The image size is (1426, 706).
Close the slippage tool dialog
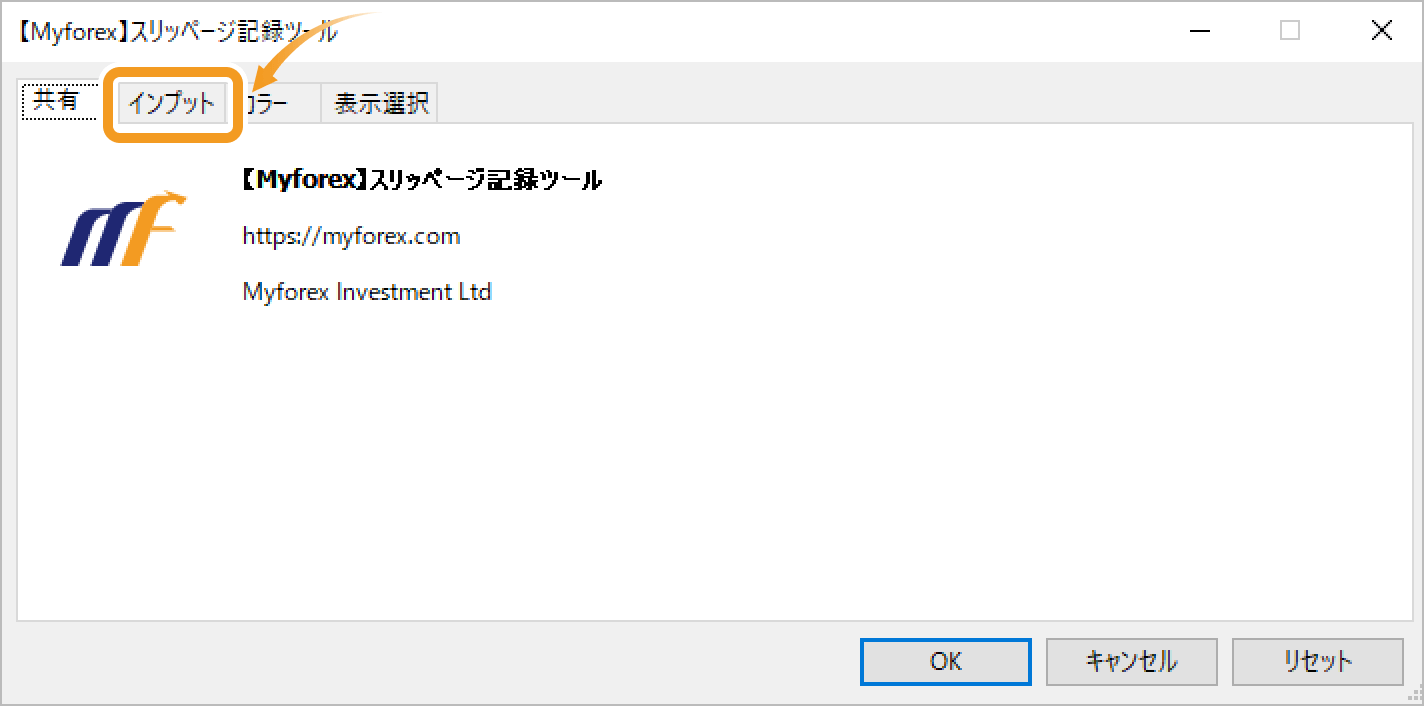tap(1381, 30)
